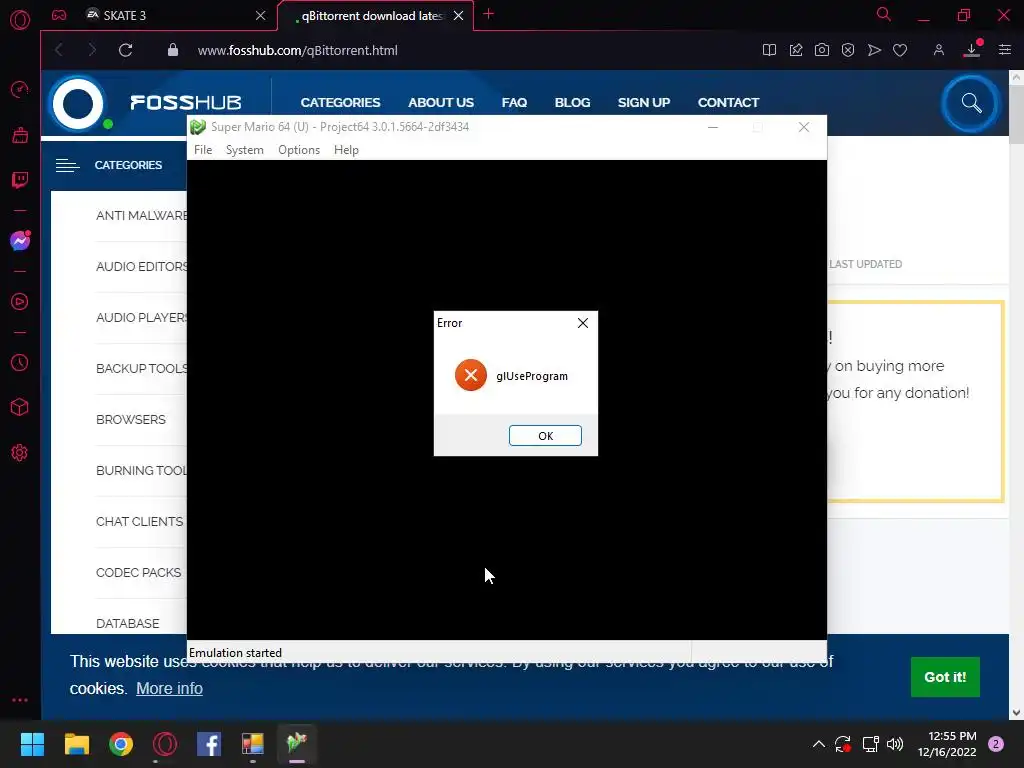Open the Player sidebar icon
This screenshot has height=768, width=1024.
(x=20, y=302)
